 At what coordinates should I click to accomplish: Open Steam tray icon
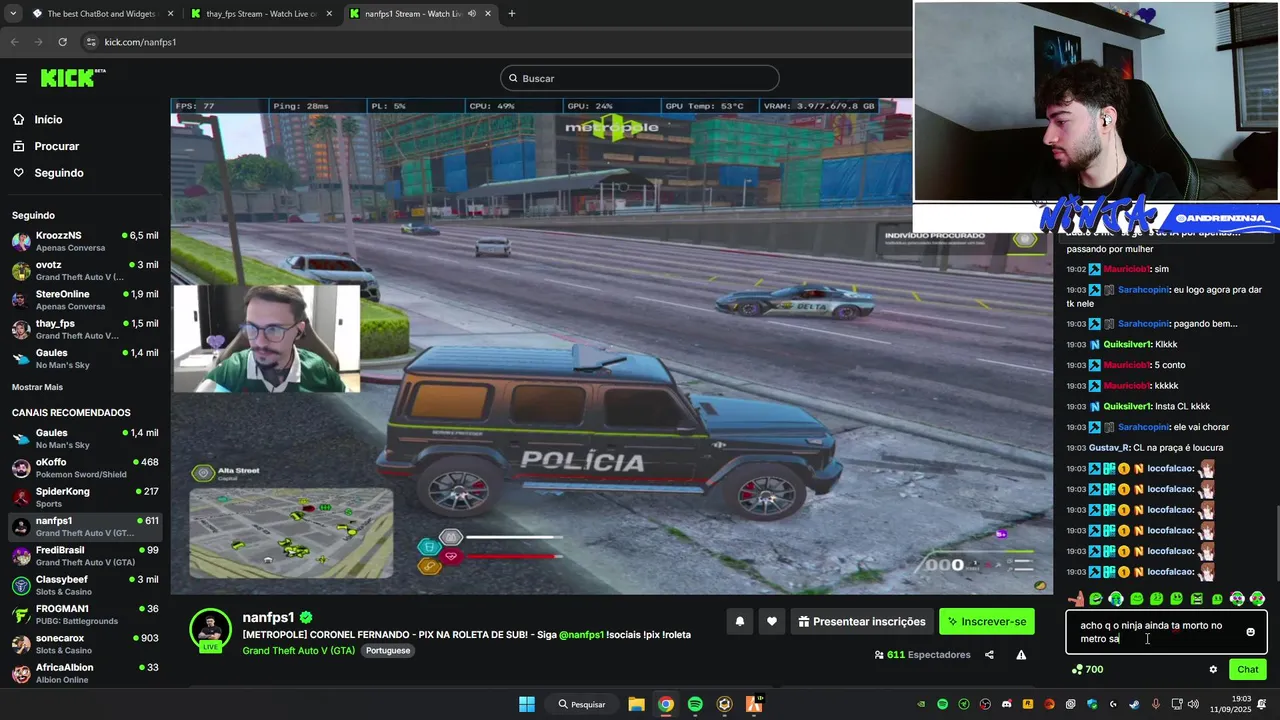[1133, 704]
